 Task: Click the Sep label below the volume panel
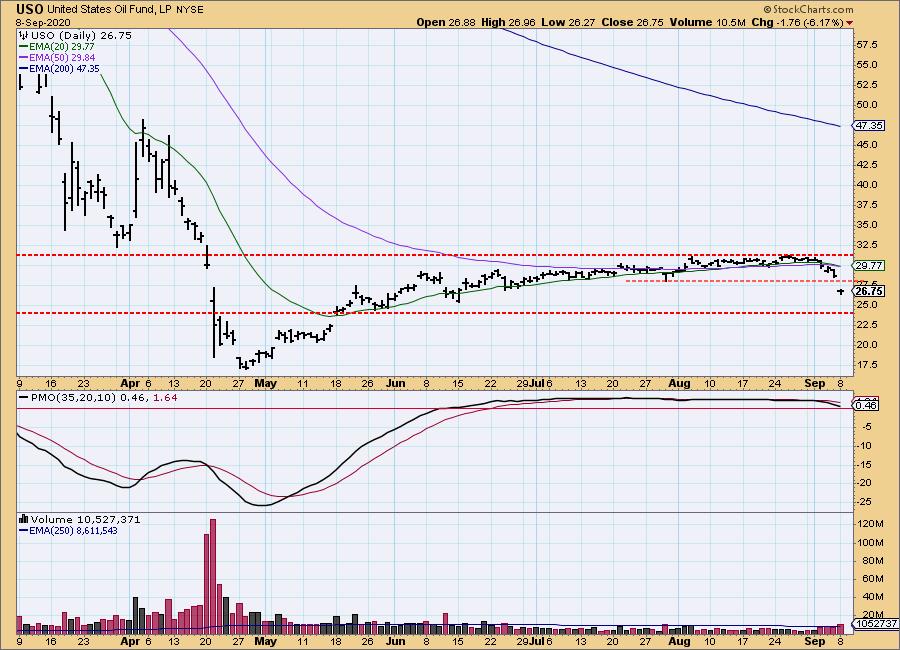814,641
